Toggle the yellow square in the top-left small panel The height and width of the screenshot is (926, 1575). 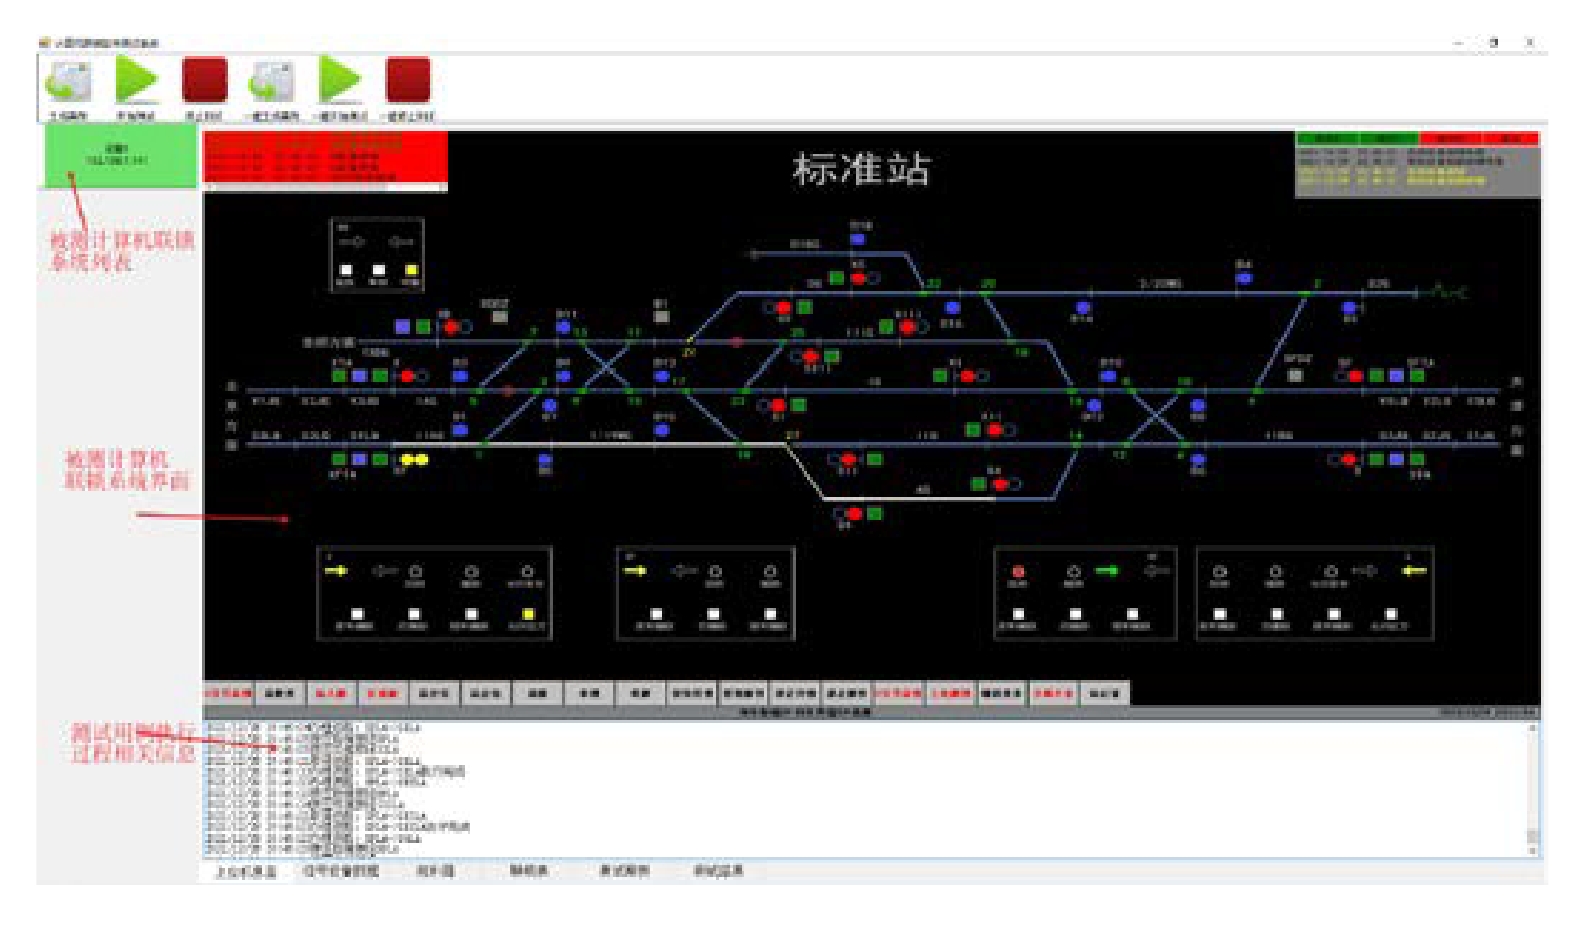[x=411, y=270]
